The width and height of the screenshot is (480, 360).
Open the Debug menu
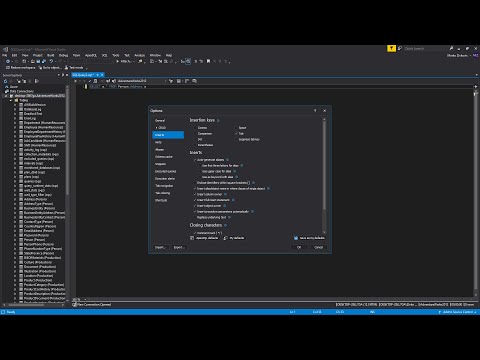63,55
